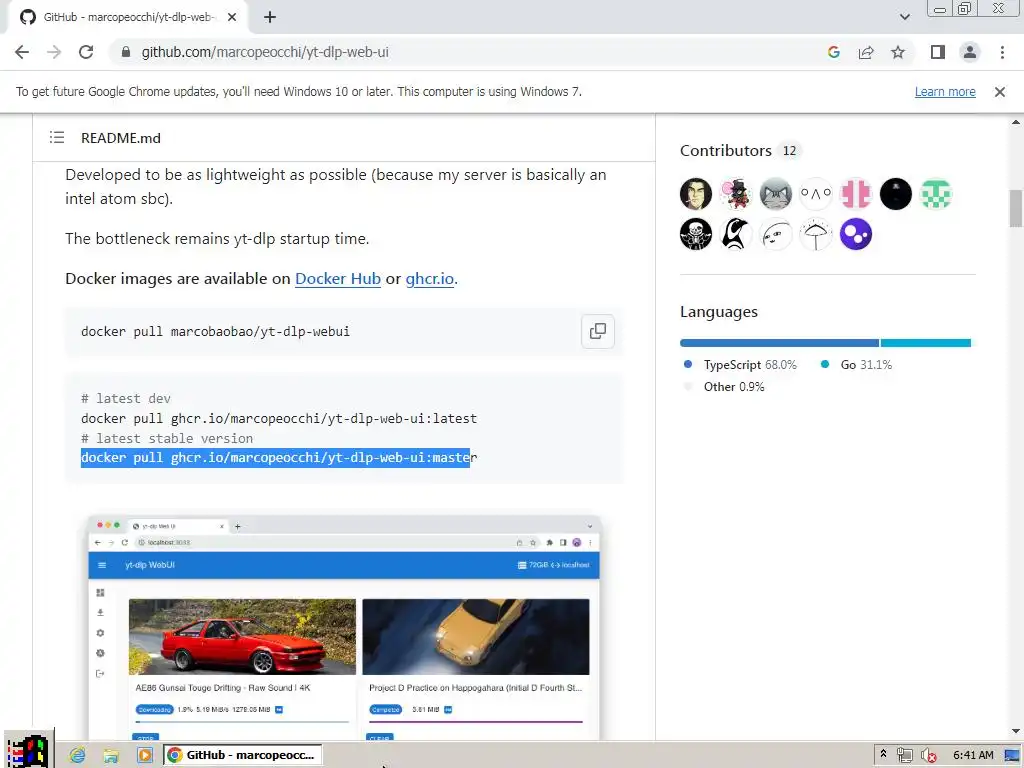Open Windows Media Player from taskbar
1024x768 pixels.
tap(144, 755)
